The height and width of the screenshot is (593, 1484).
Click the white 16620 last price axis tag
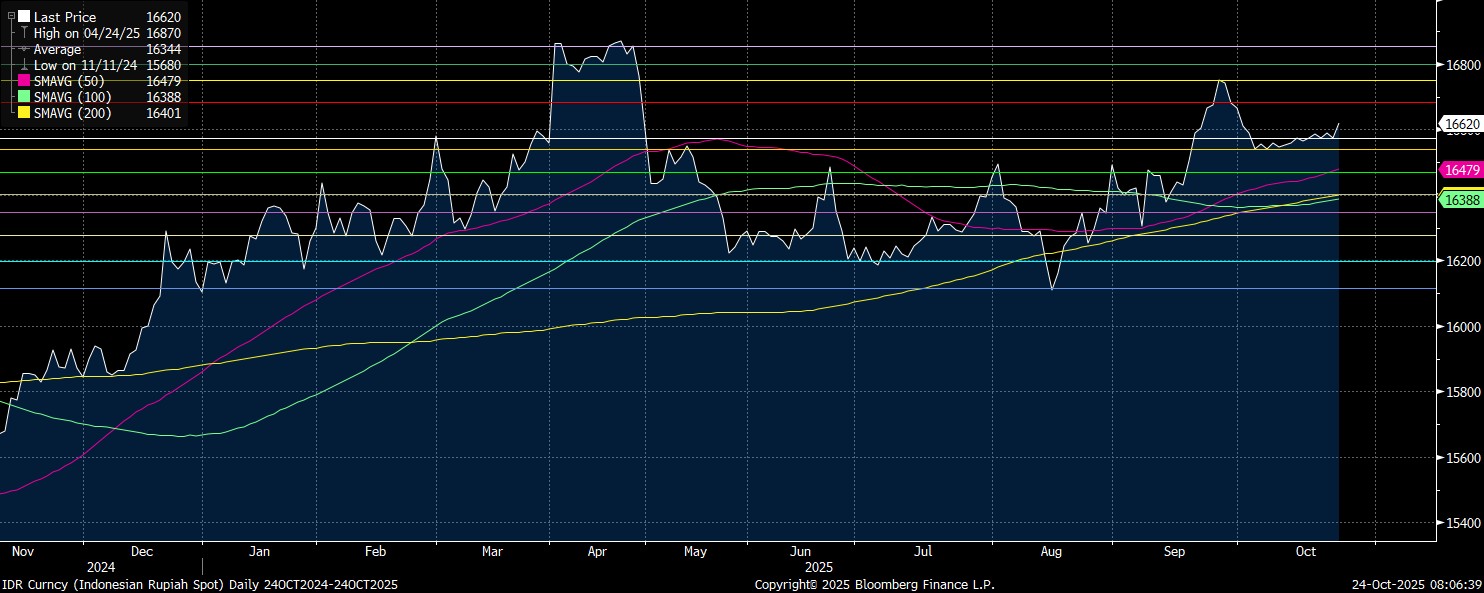click(1462, 124)
